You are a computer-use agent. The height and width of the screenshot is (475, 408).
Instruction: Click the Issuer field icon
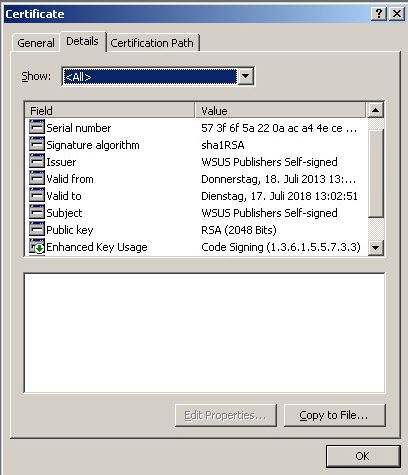37,161
